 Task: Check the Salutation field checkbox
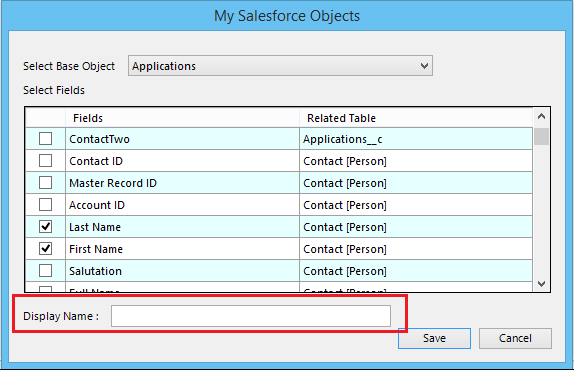(45, 270)
